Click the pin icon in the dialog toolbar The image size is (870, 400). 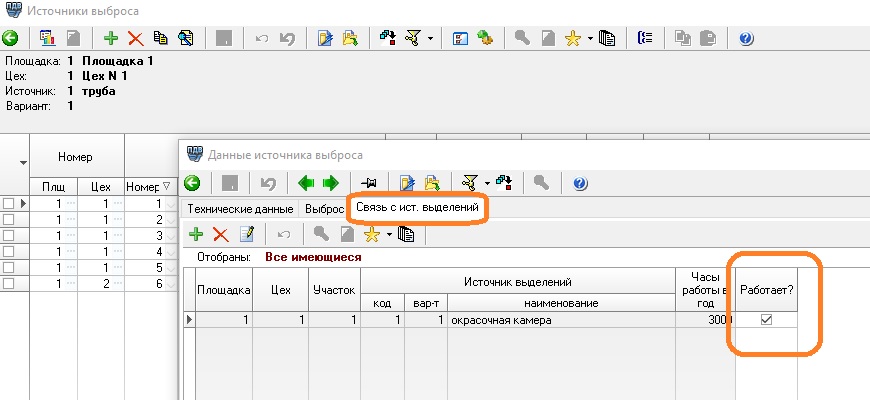click(369, 183)
